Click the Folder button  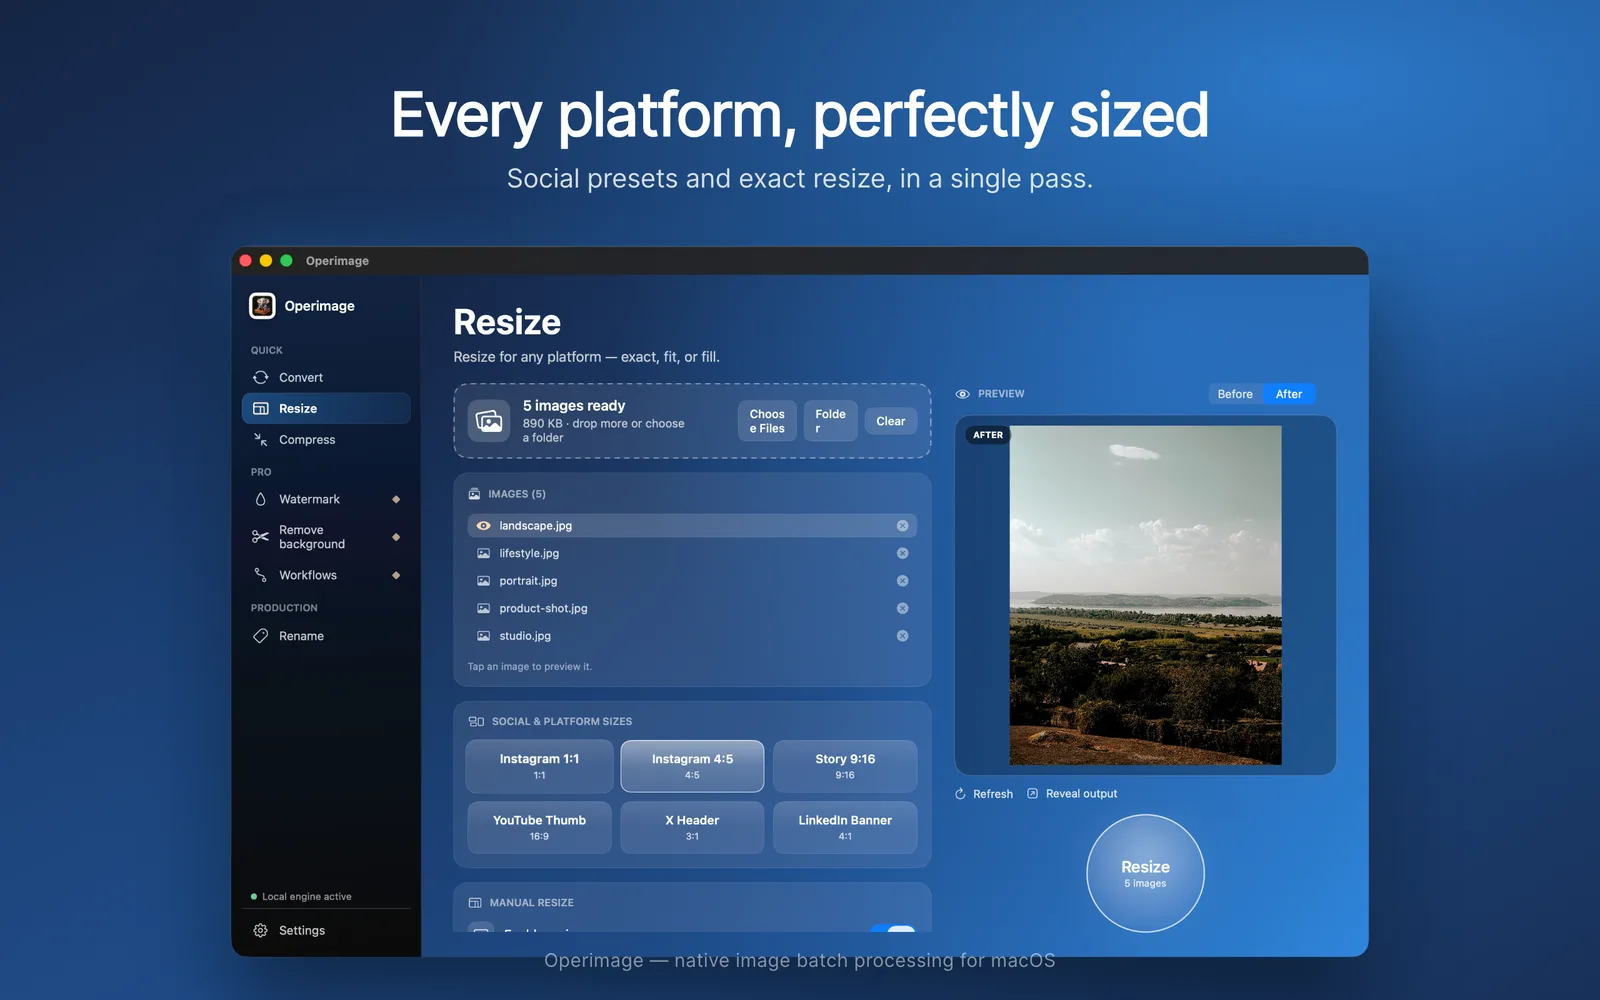(830, 421)
